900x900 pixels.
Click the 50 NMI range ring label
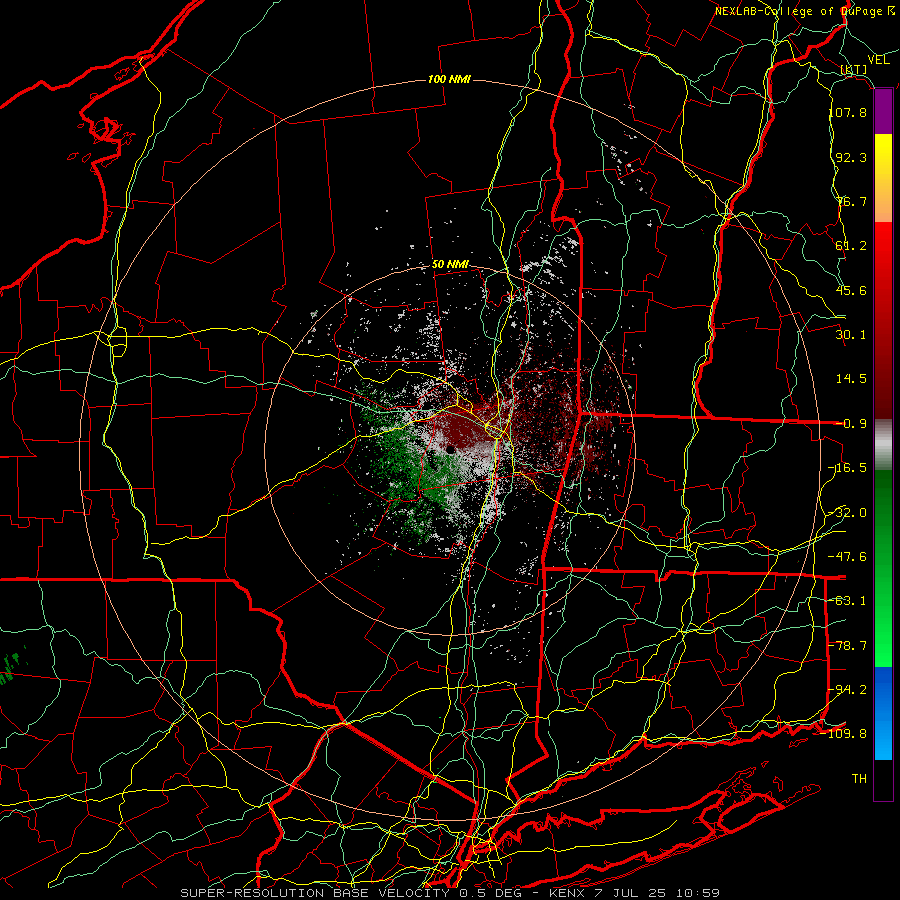(451, 265)
